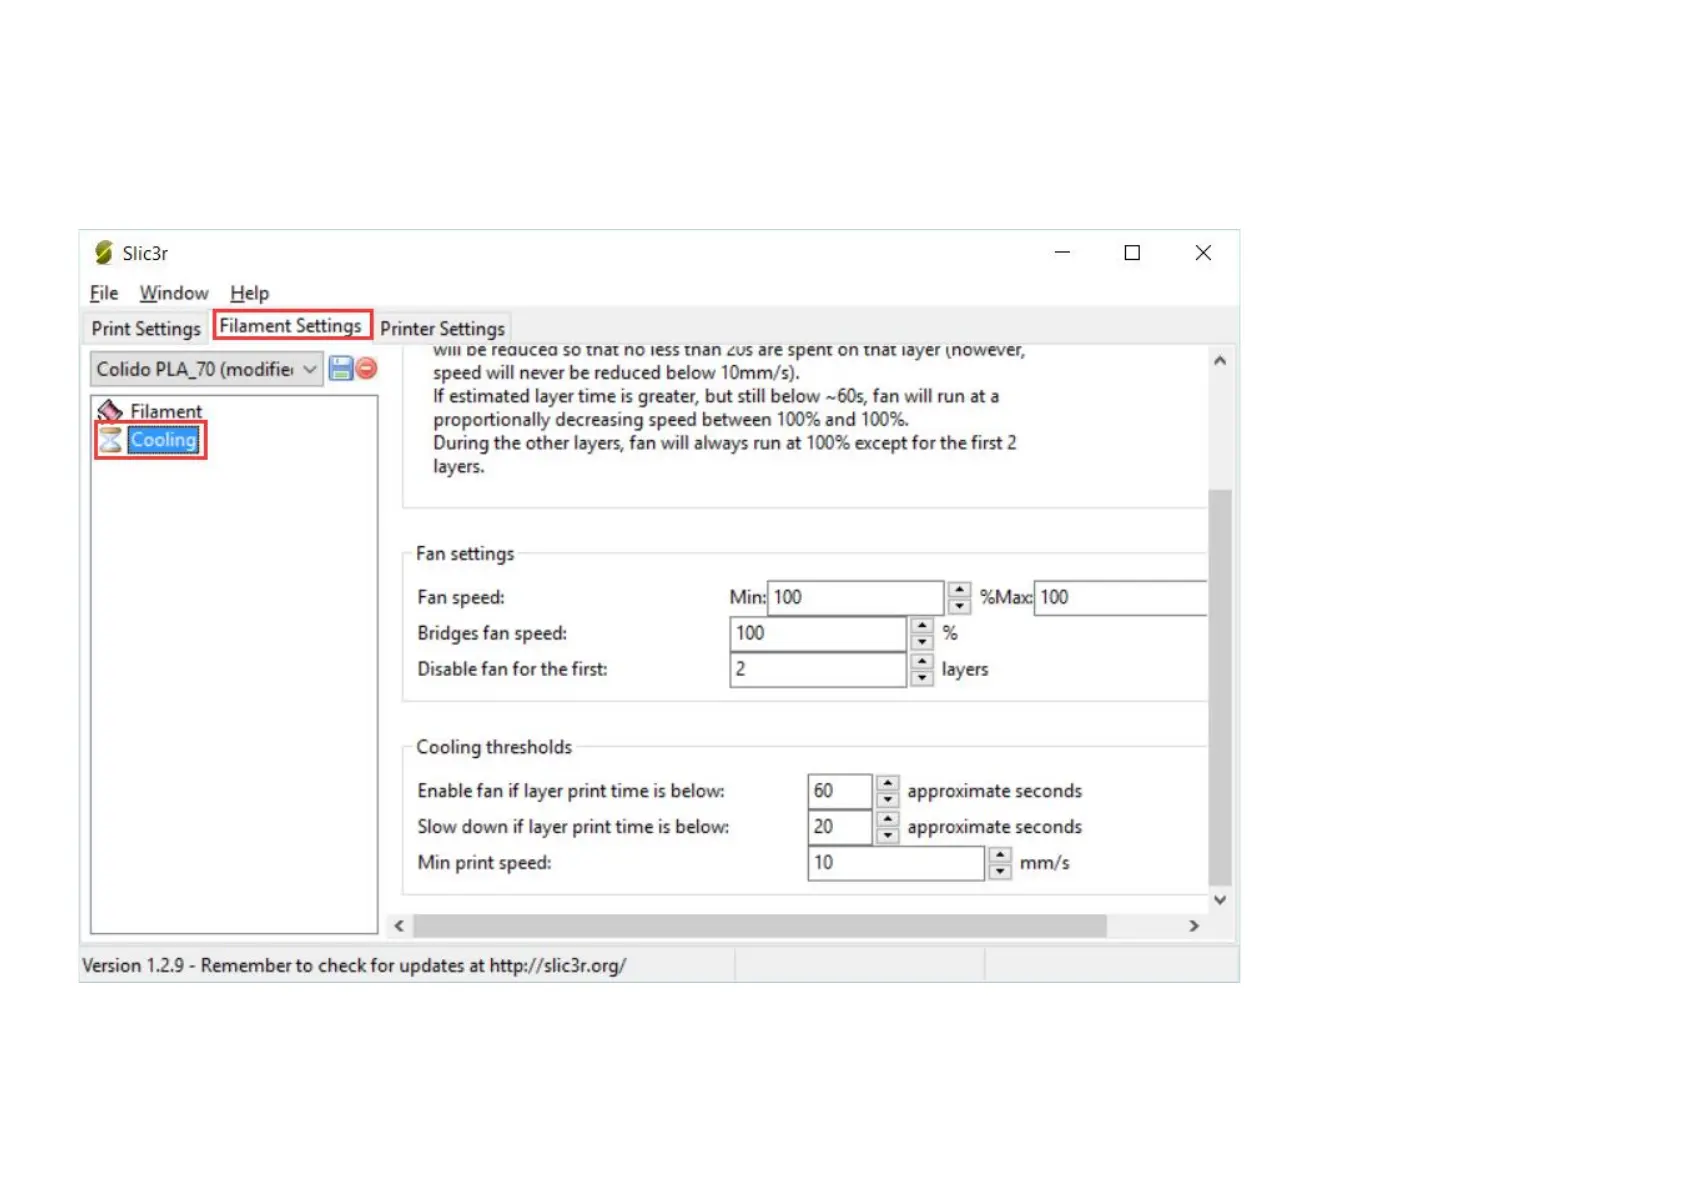Click the Slic3r logo in title bar

click(103, 253)
